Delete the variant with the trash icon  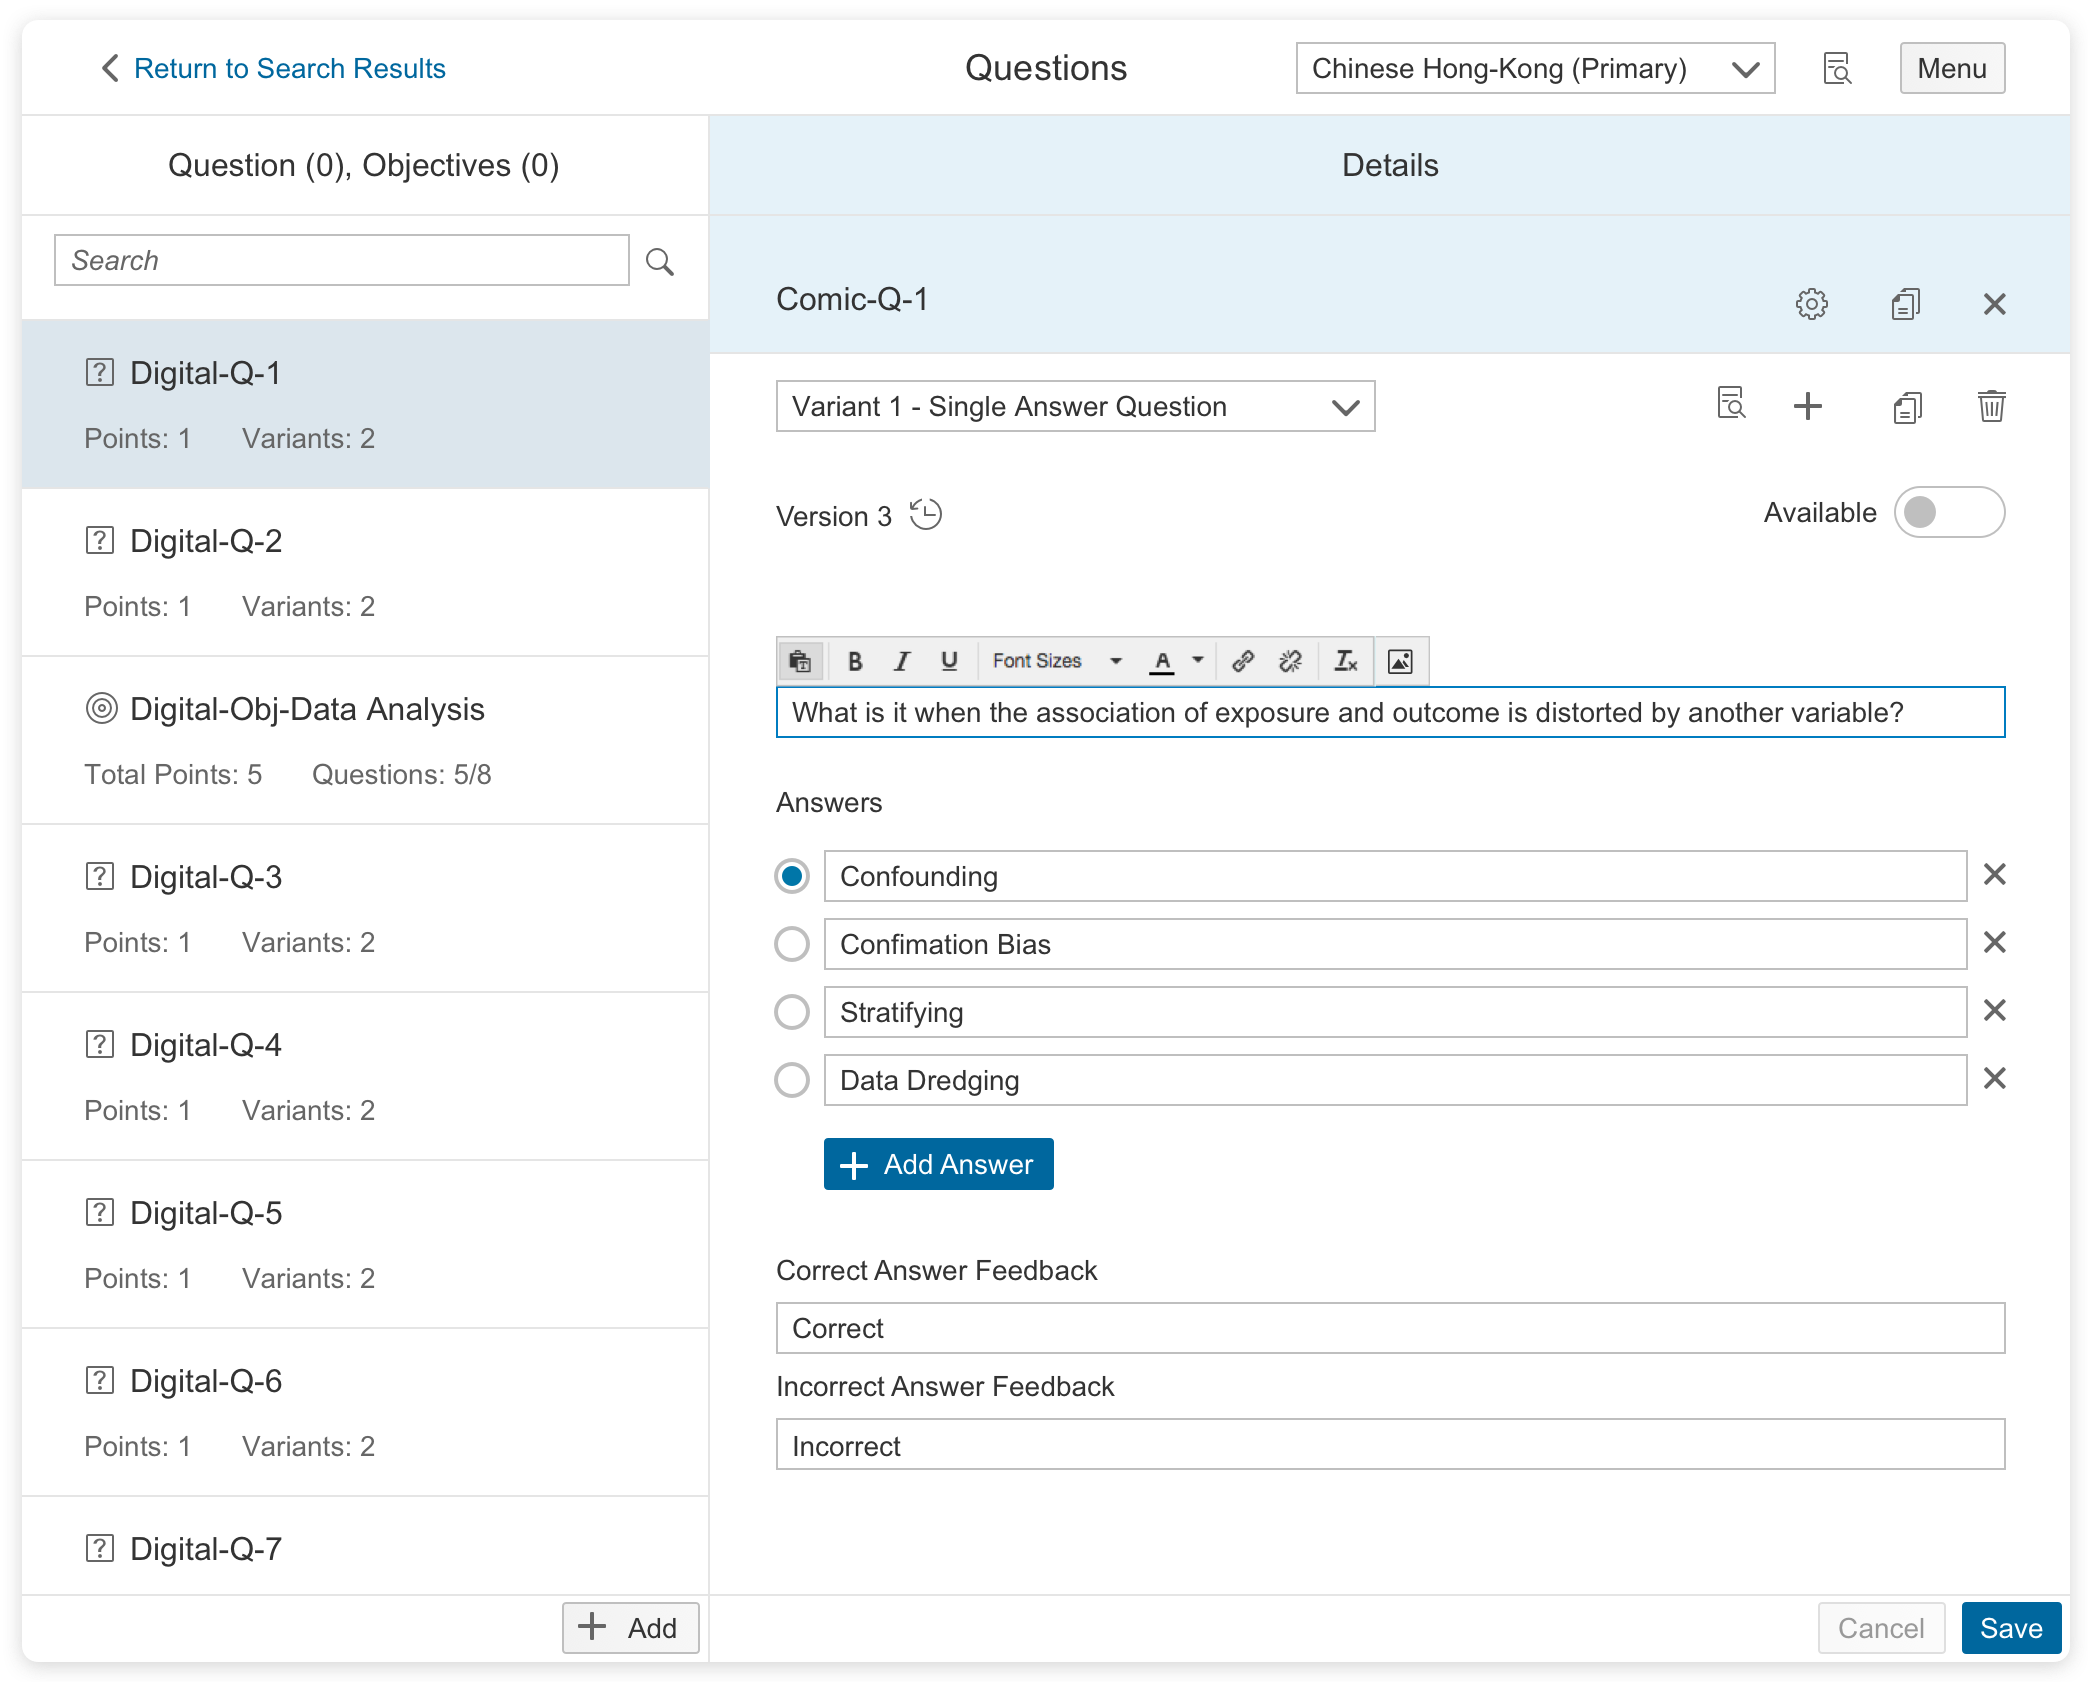1991,406
